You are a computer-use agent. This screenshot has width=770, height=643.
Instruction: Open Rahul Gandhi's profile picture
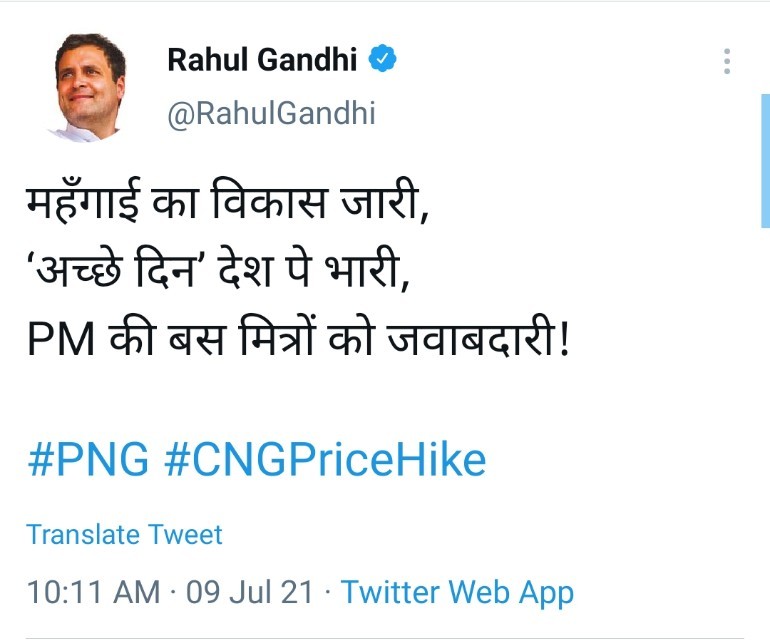86,88
